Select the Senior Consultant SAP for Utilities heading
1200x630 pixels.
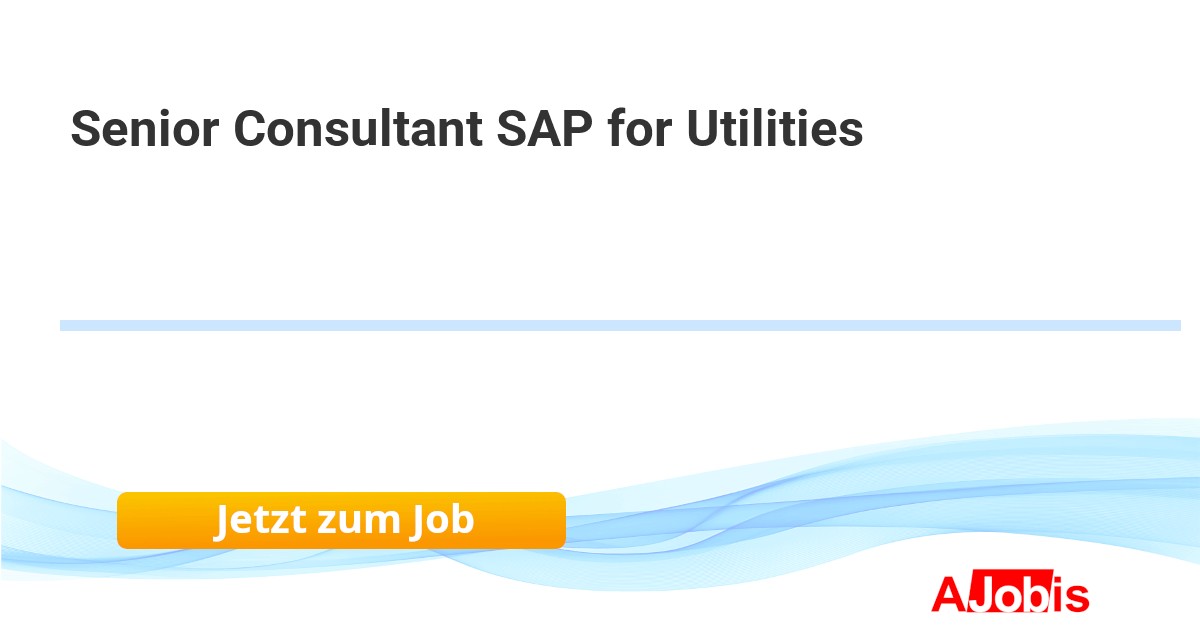[x=466, y=130]
